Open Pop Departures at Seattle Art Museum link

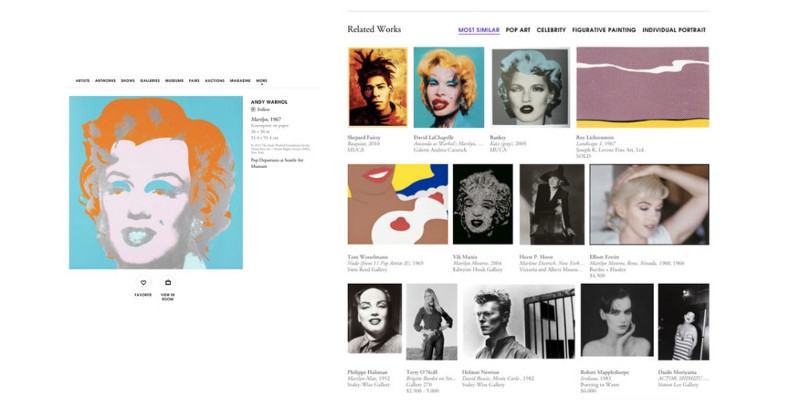click(278, 162)
